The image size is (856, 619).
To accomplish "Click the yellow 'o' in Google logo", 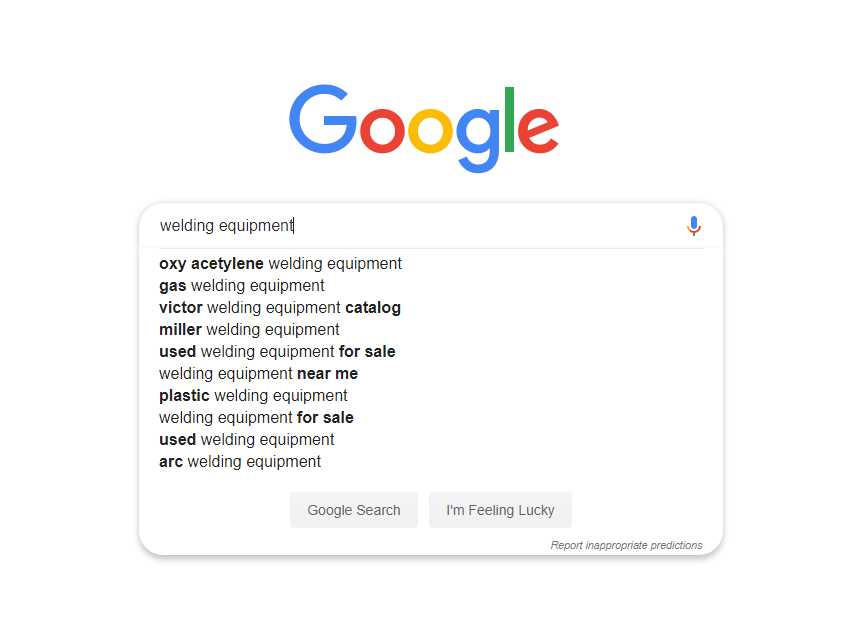I will click(431, 130).
